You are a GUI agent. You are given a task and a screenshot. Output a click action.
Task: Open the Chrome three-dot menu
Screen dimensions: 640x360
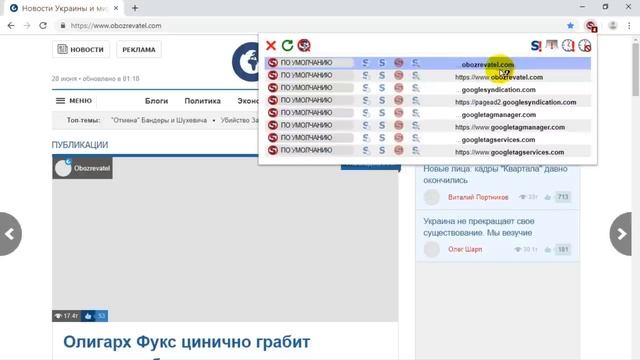(629, 25)
